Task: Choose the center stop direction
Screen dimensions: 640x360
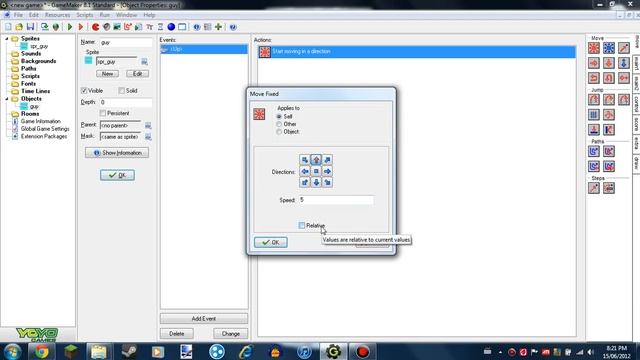Action: (316, 171)
